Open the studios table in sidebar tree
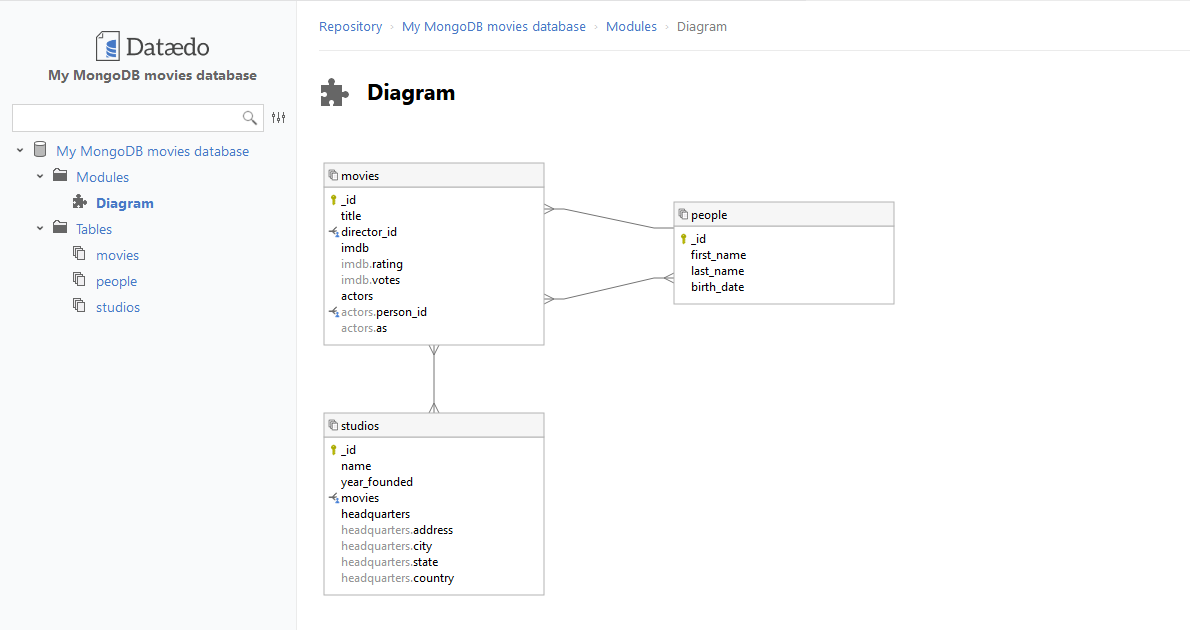 118,307
